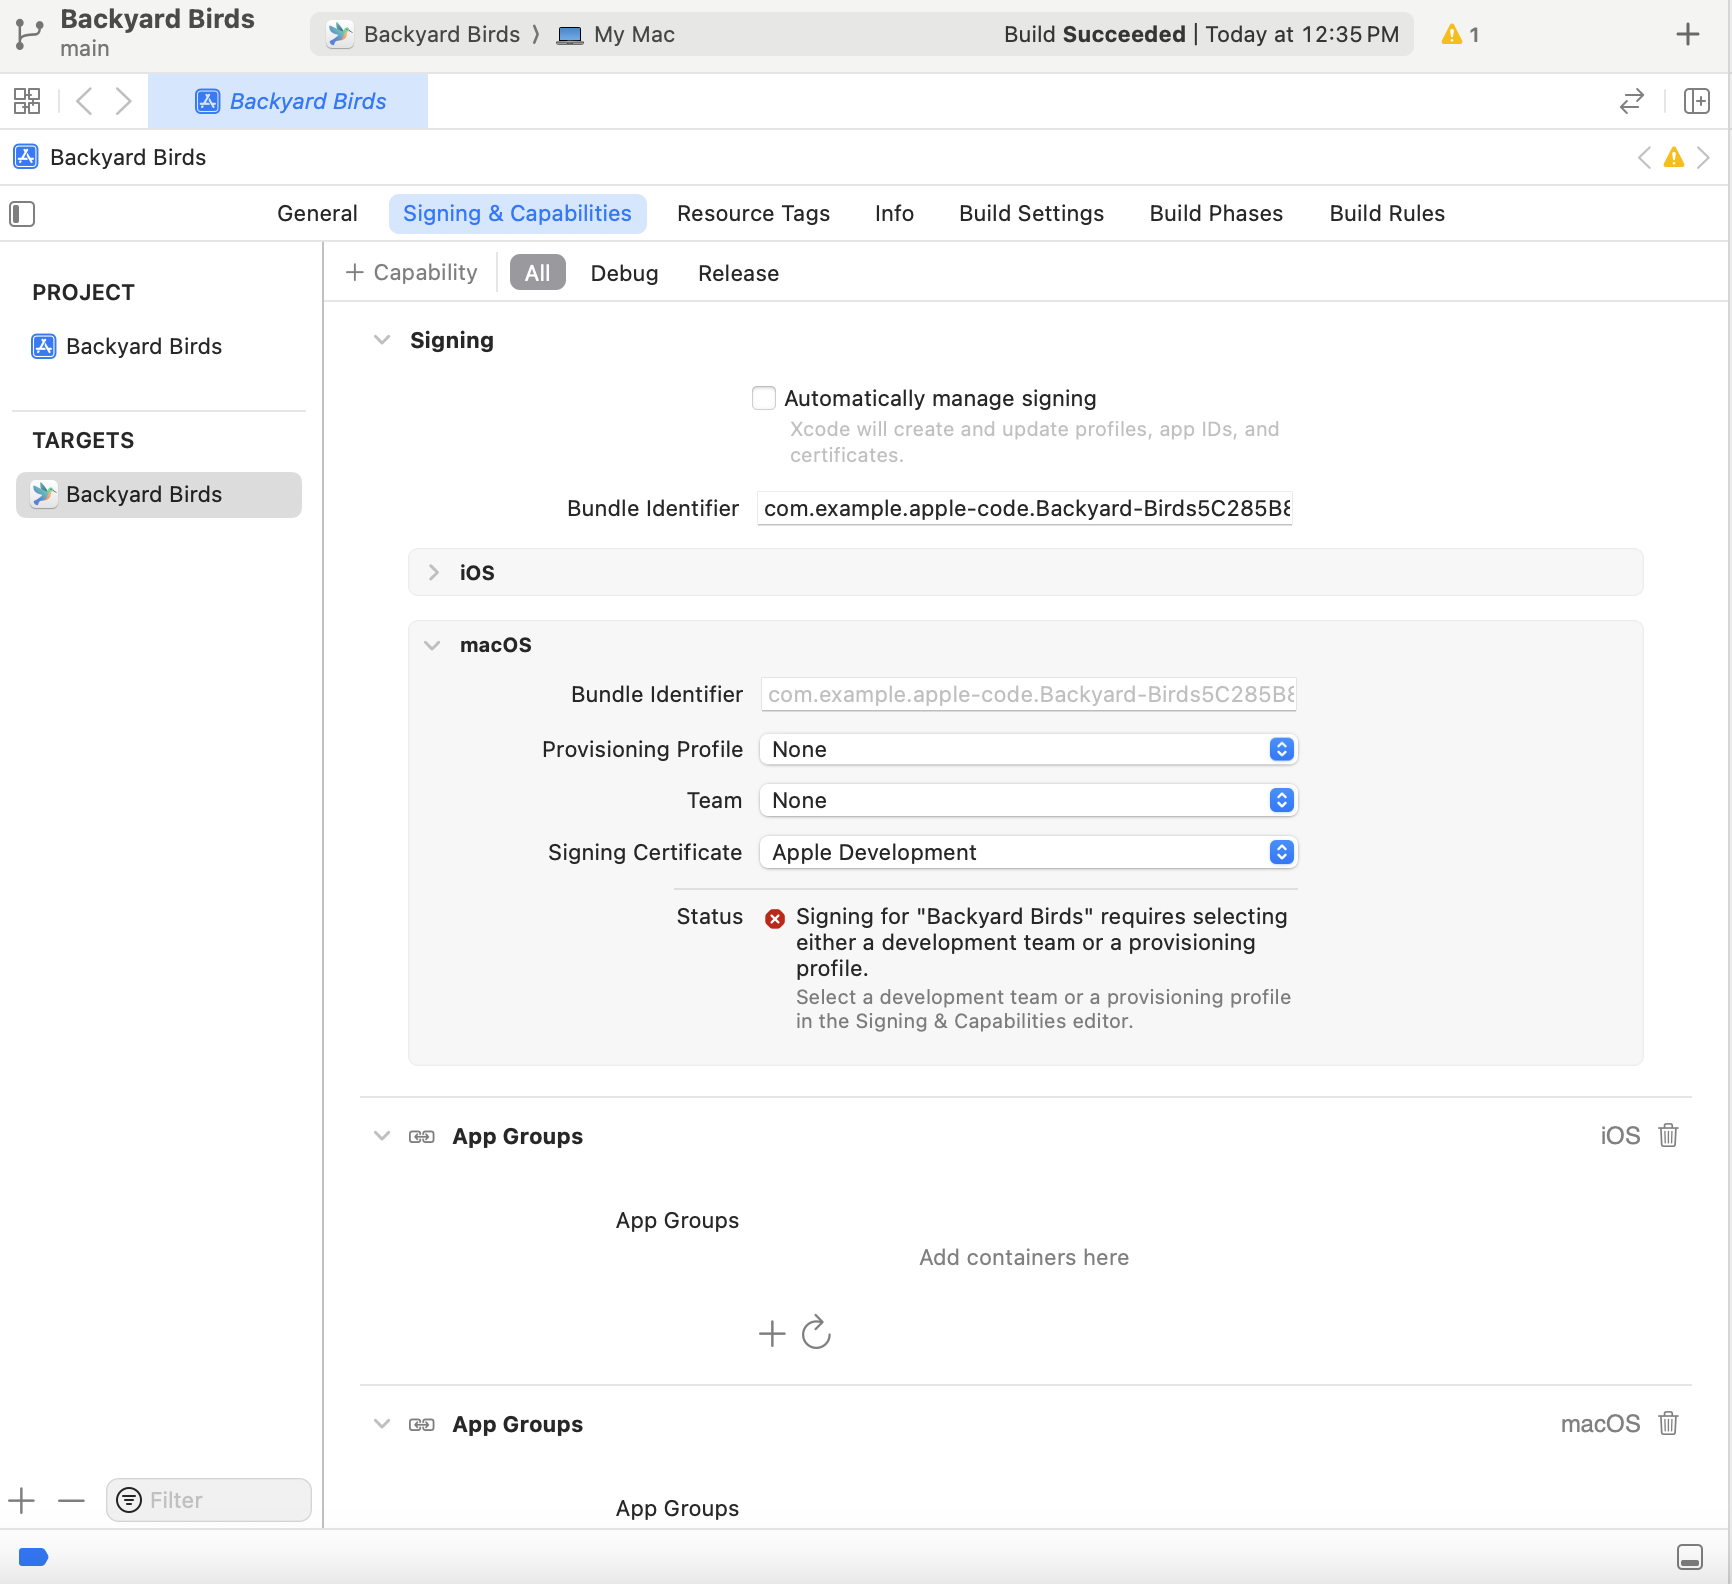Click the Backyard Birds scheme hummingbird icon
This screenshot has width=1732, height=1584.
pyautogui.click(x=340, y=34)
